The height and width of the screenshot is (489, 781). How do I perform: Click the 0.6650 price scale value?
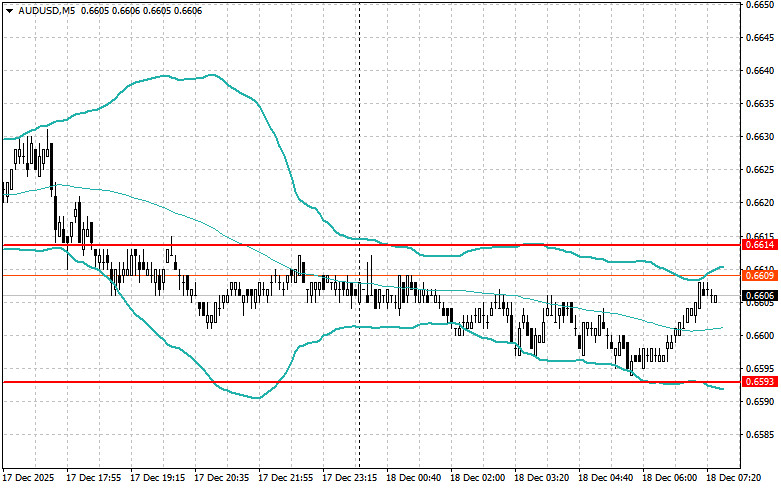click(x=760, y=4)
